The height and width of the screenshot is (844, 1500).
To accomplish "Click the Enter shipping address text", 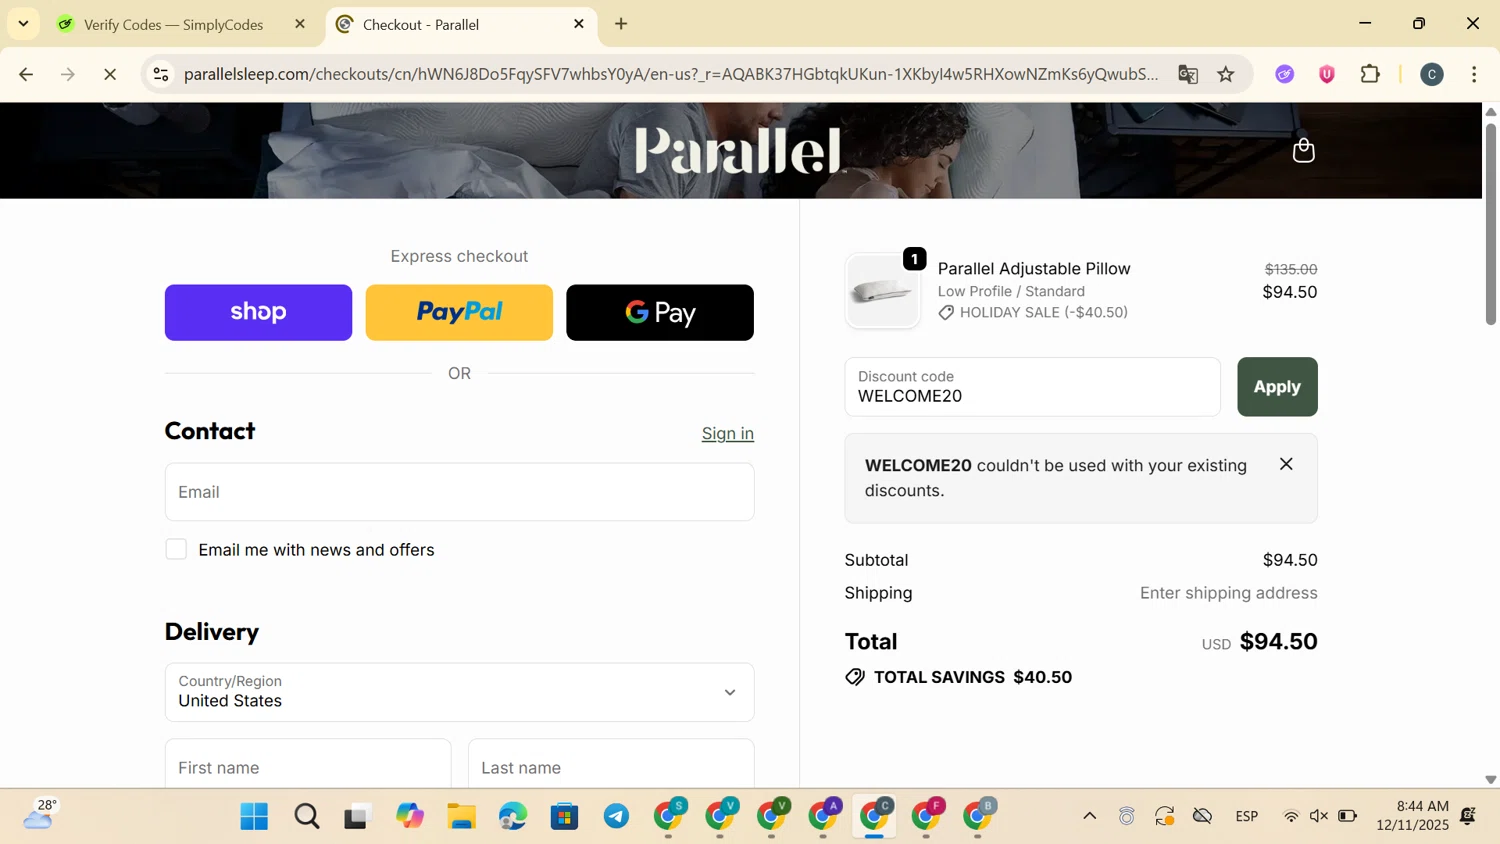I will click(1228, 593).
